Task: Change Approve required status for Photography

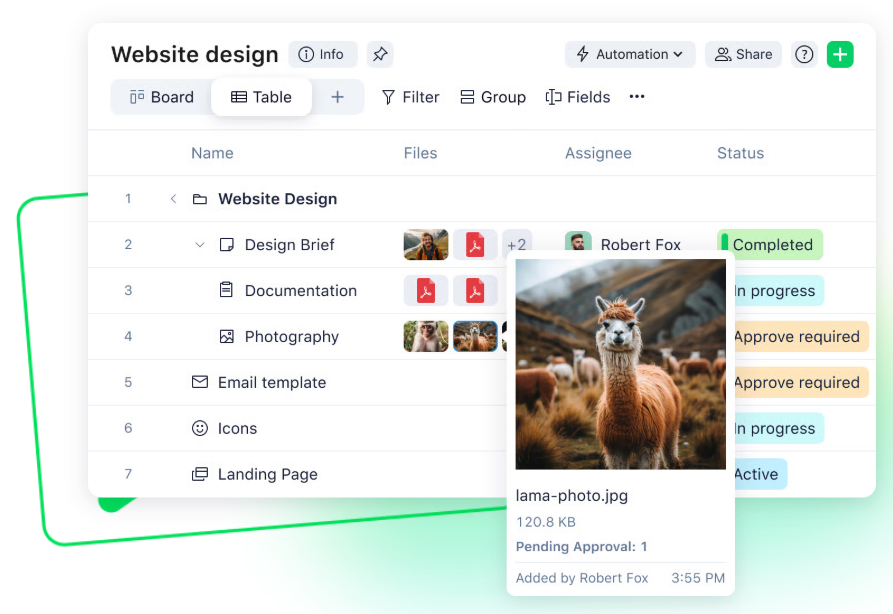Action: (x=801, y=337)
